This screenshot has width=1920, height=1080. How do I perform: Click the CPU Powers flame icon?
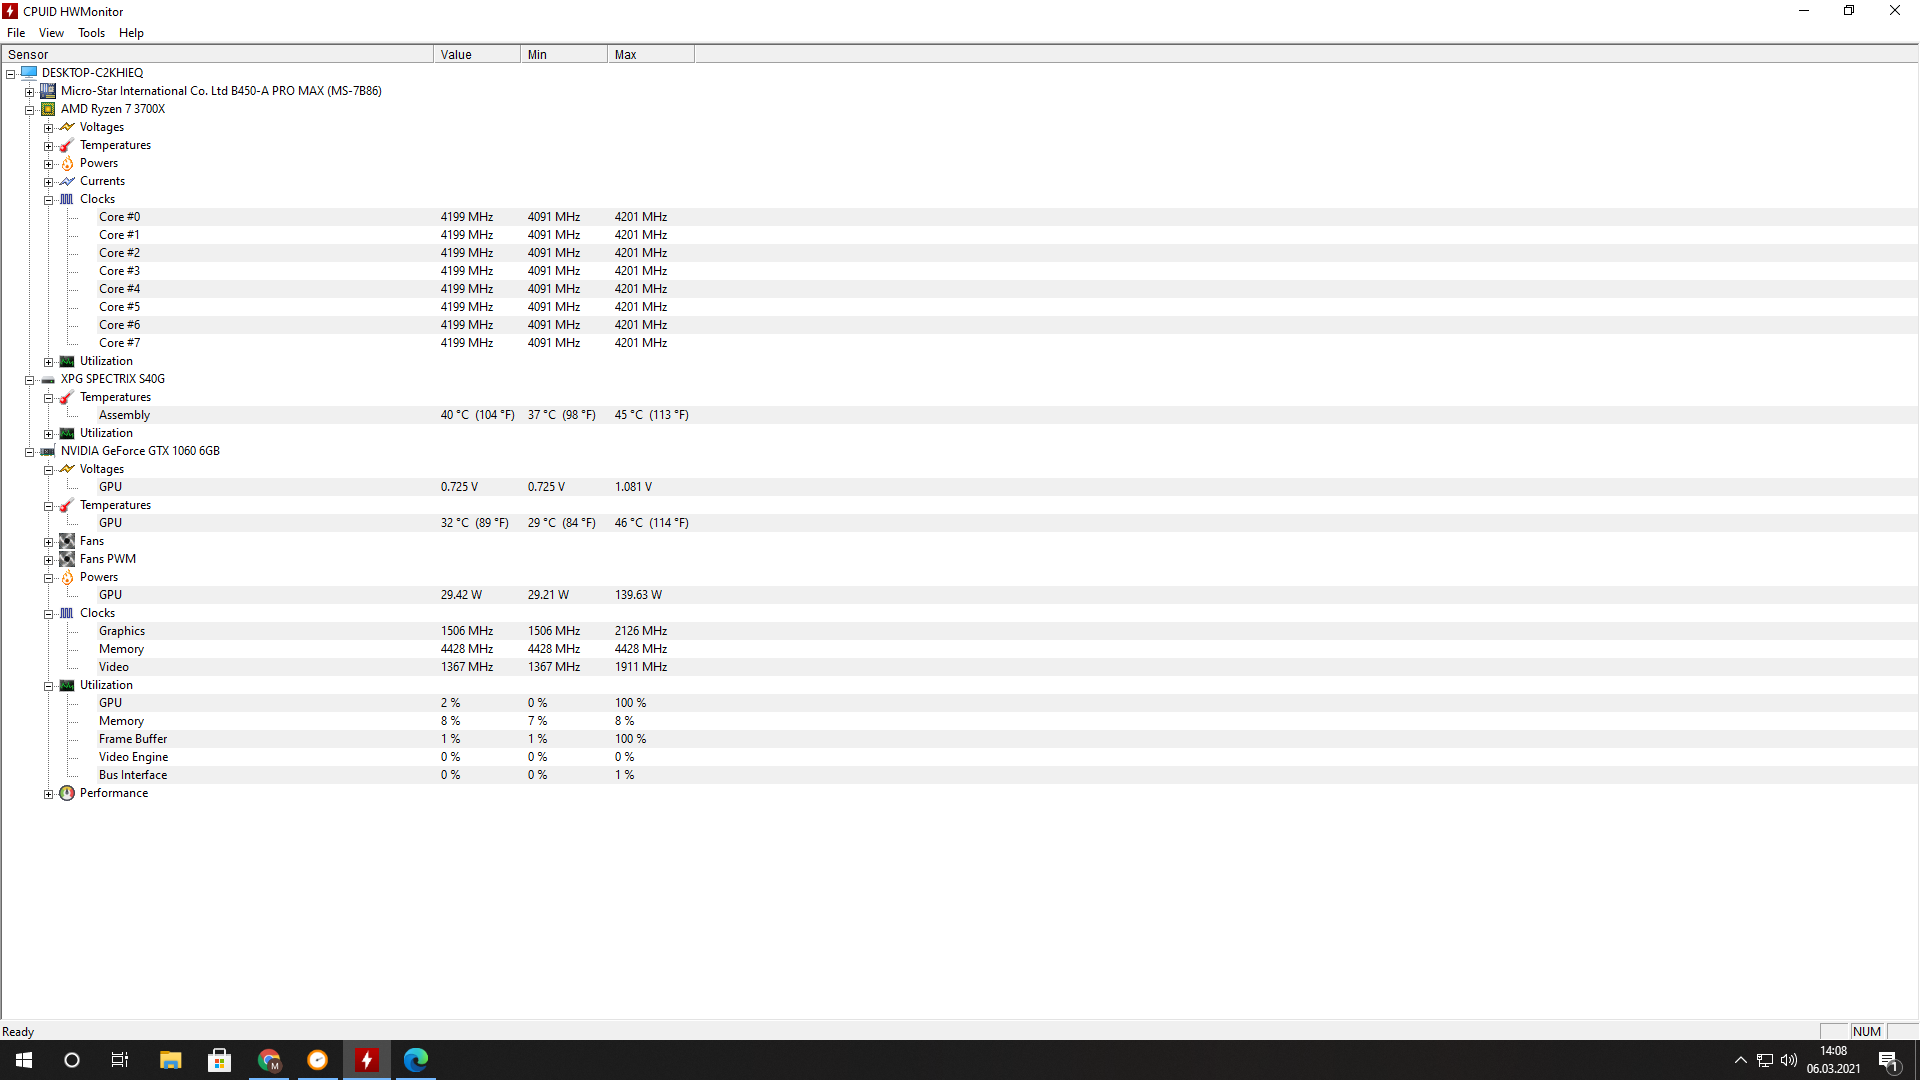click(67, 164)
